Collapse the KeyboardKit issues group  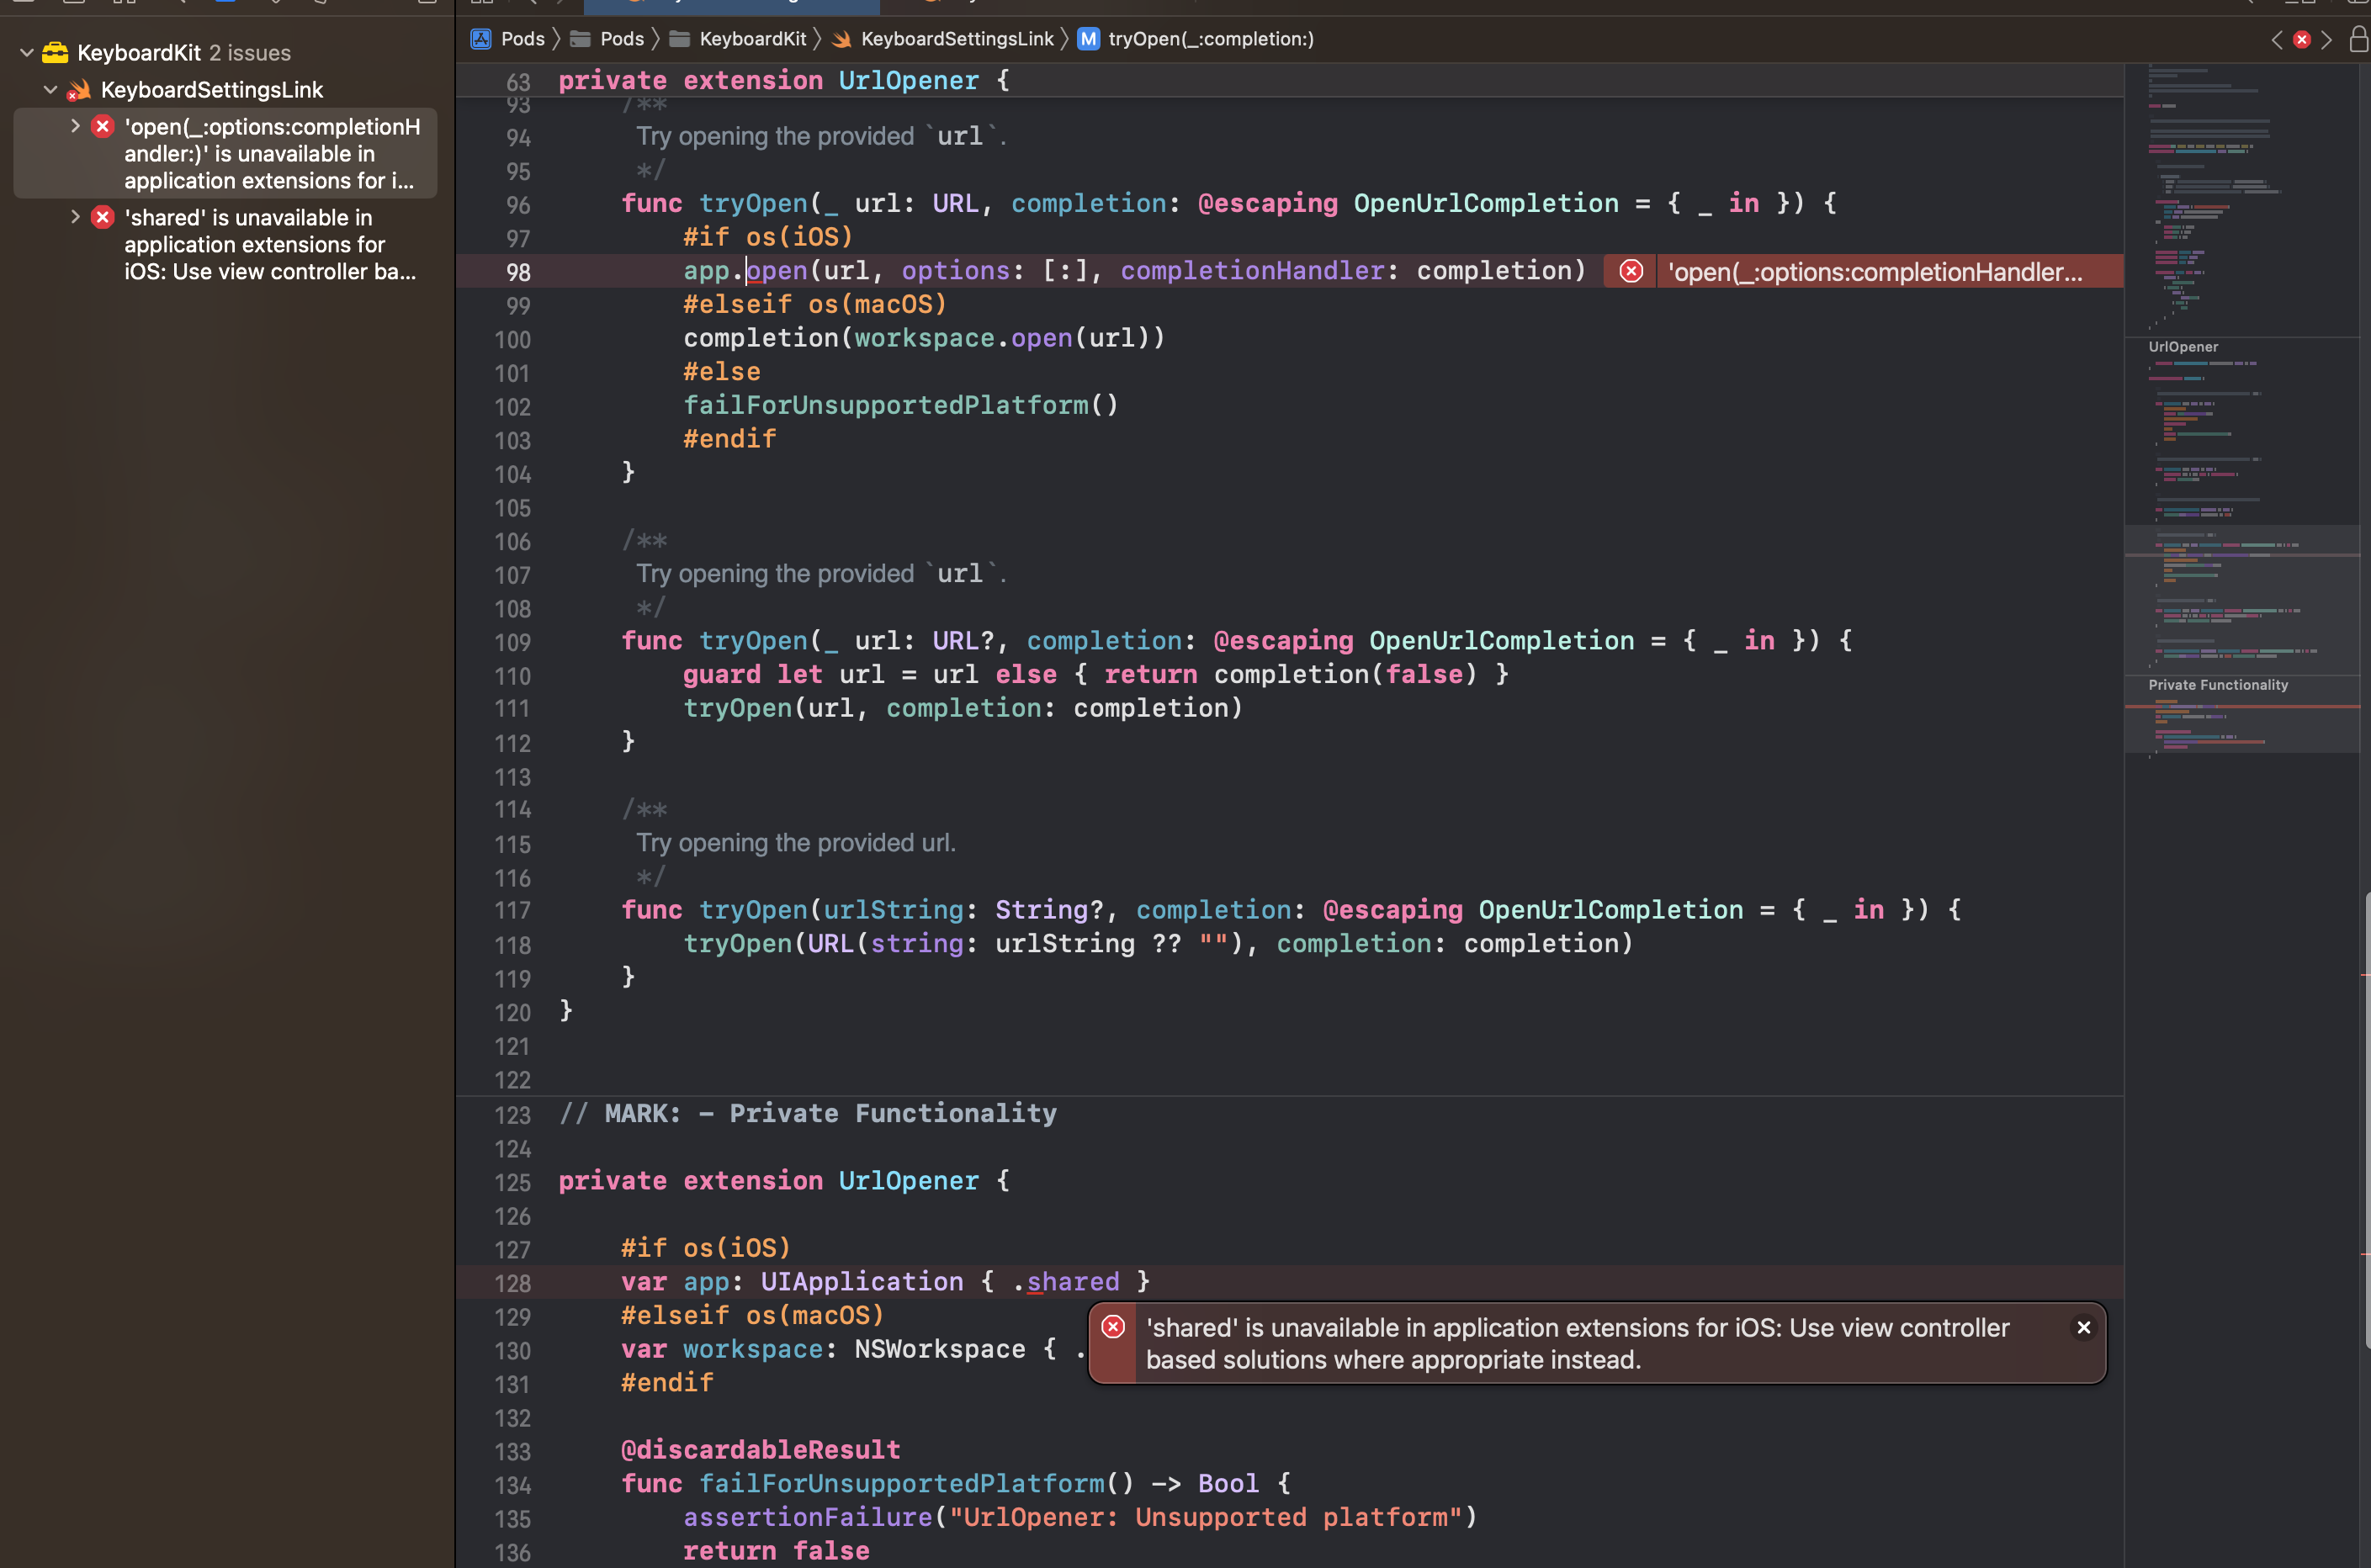27,53
